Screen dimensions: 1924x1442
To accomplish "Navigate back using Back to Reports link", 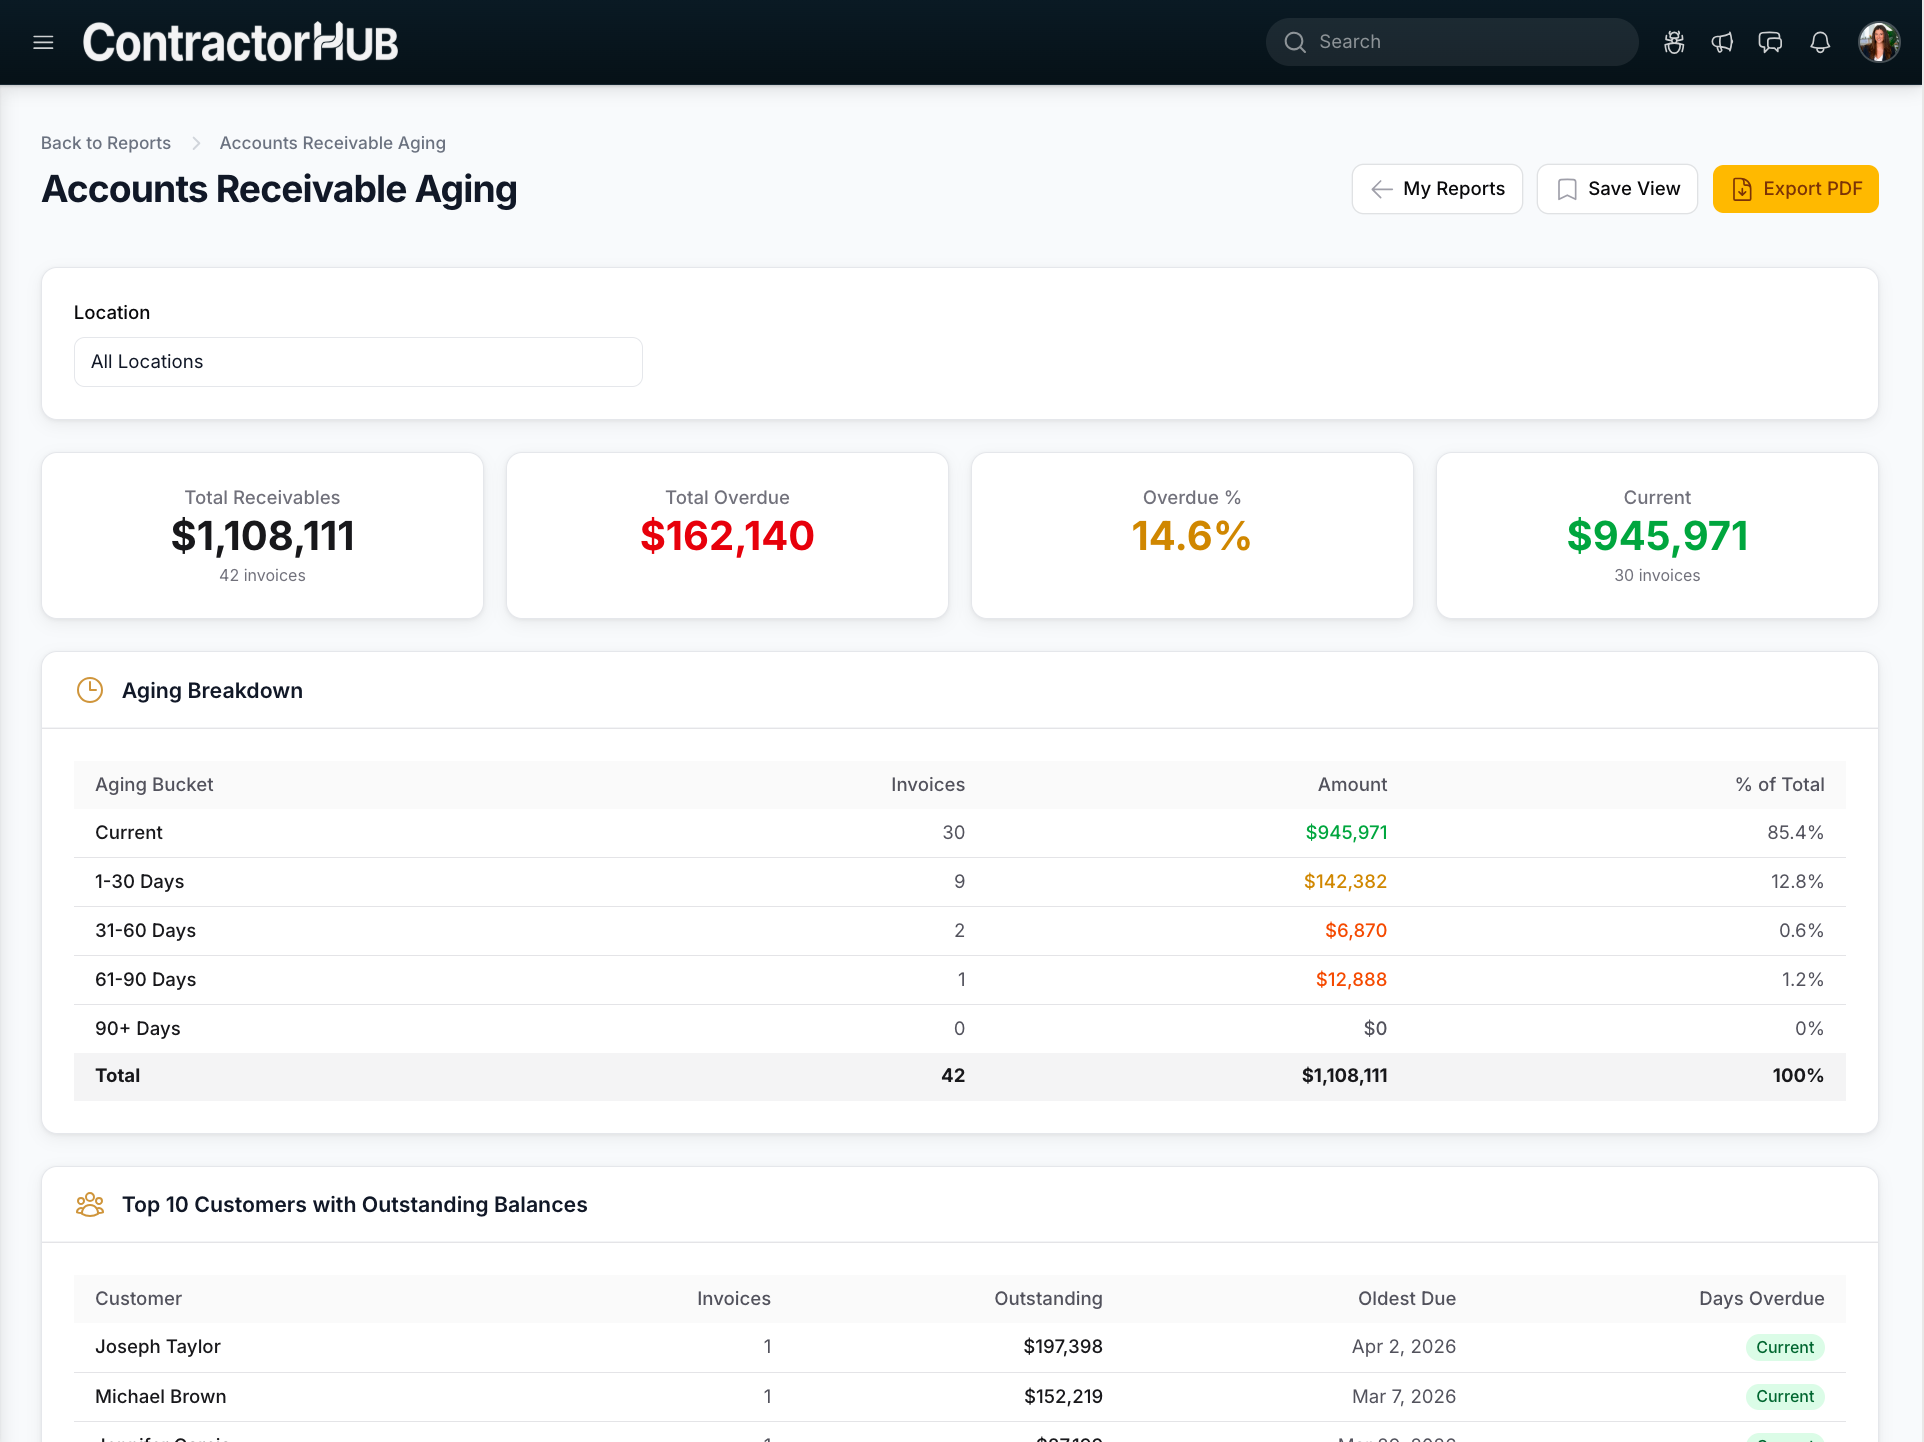I will (x=105, y=143).
